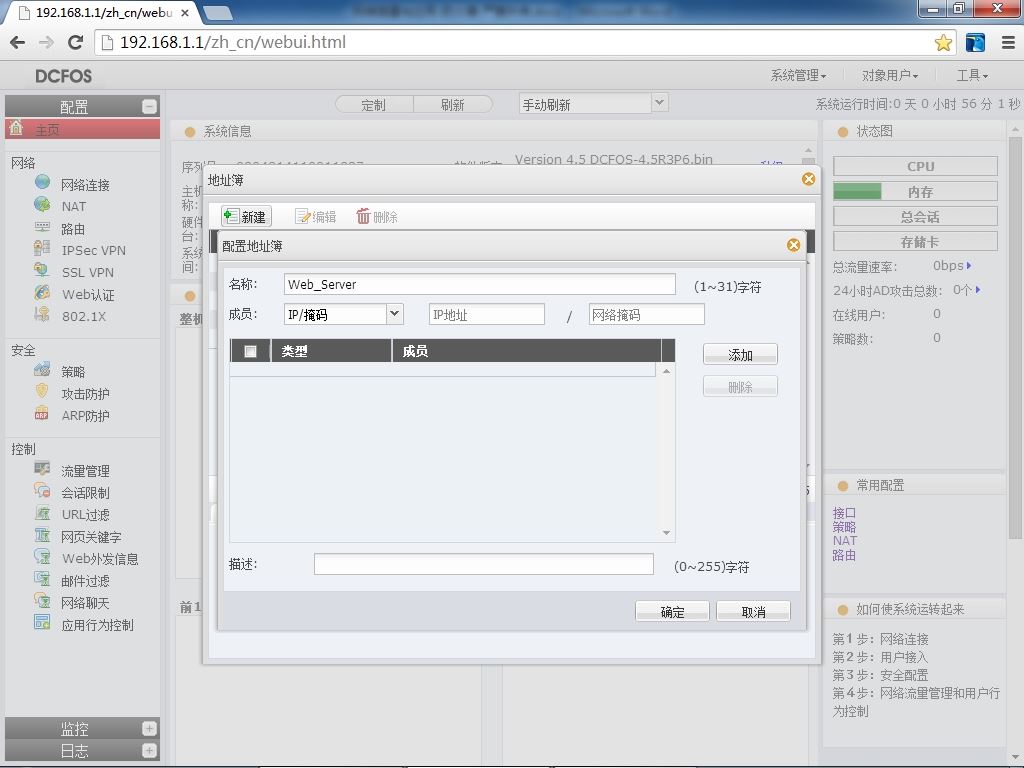Expand the 监控 sidebar section

[149, 728]
